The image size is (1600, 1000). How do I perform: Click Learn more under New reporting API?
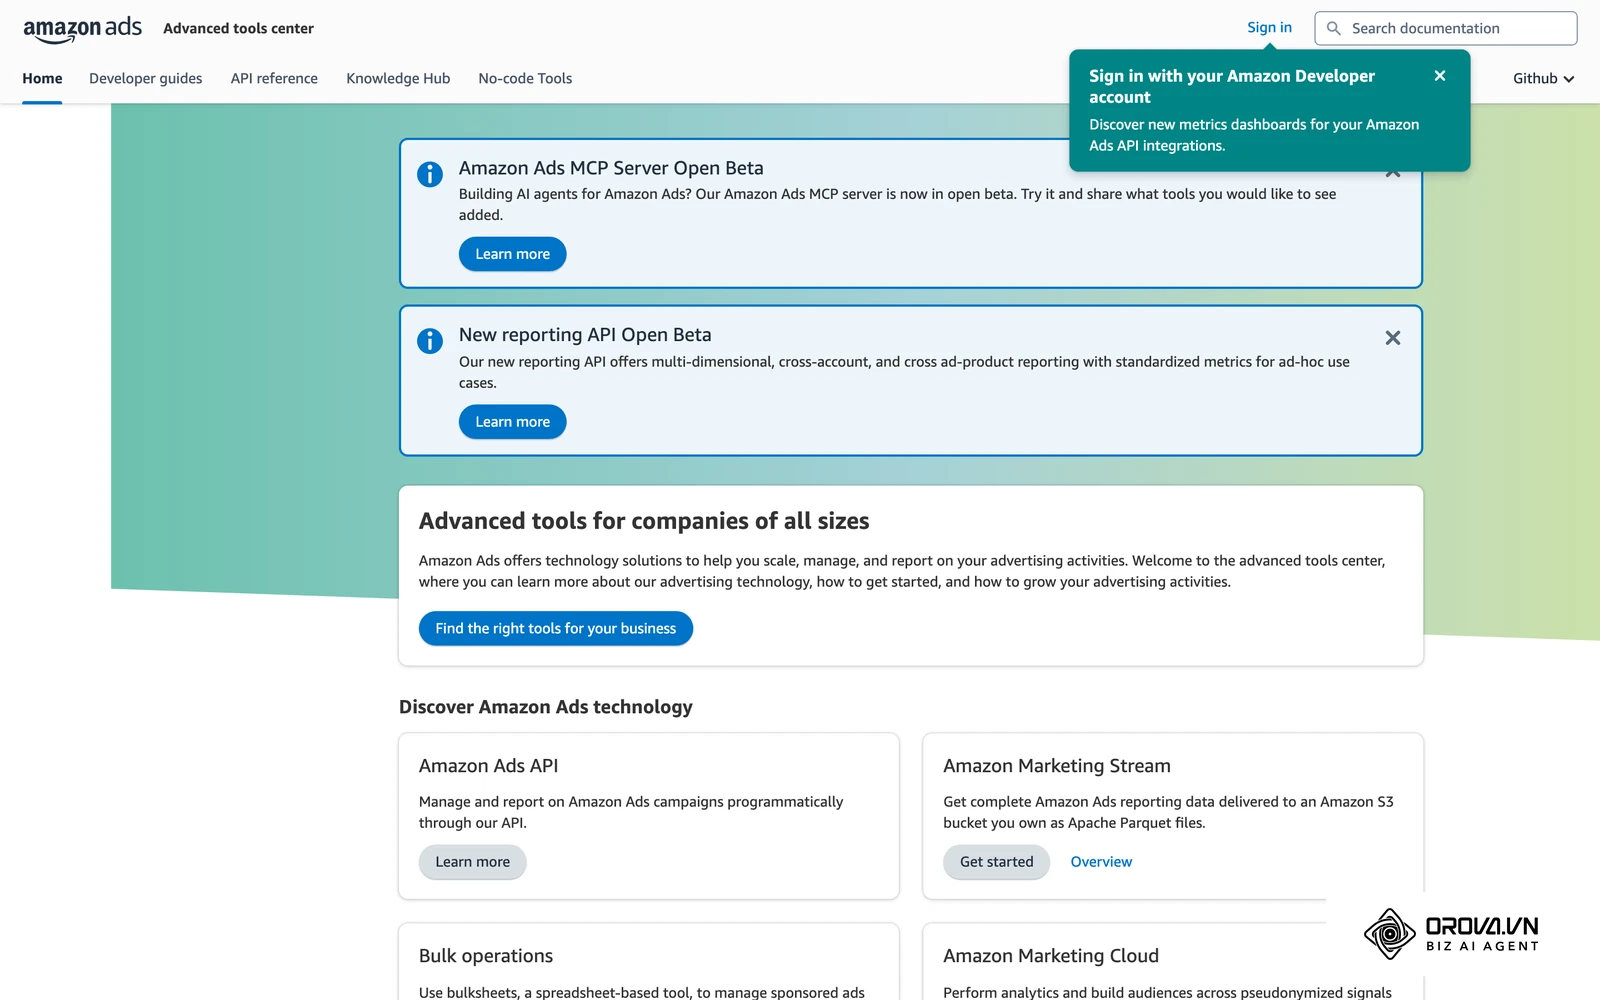pyautogui.click(x=512, y=422)
